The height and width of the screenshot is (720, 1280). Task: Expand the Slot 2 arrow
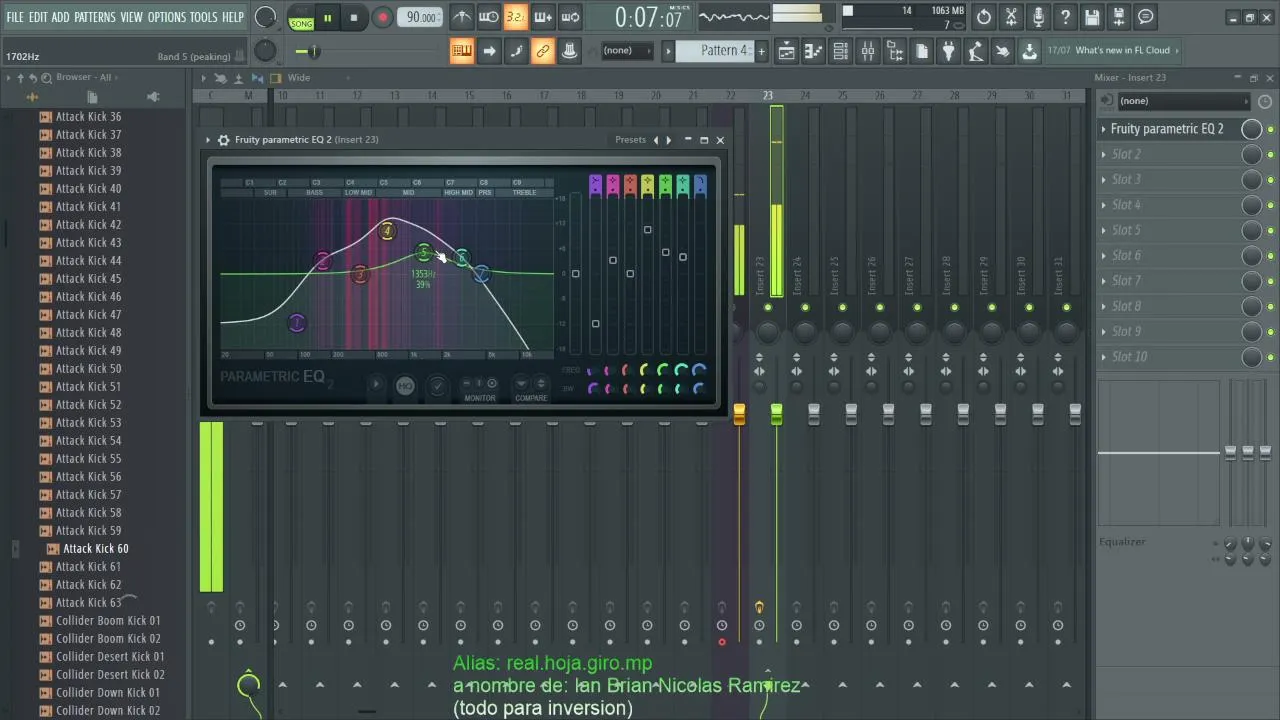(1104, 154)
